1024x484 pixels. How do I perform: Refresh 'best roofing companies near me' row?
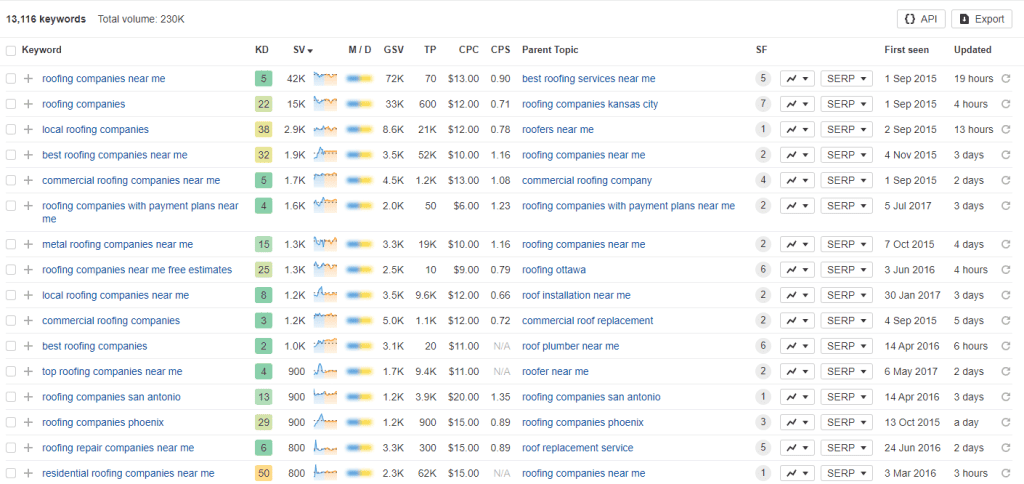(x=1006, y=155)
